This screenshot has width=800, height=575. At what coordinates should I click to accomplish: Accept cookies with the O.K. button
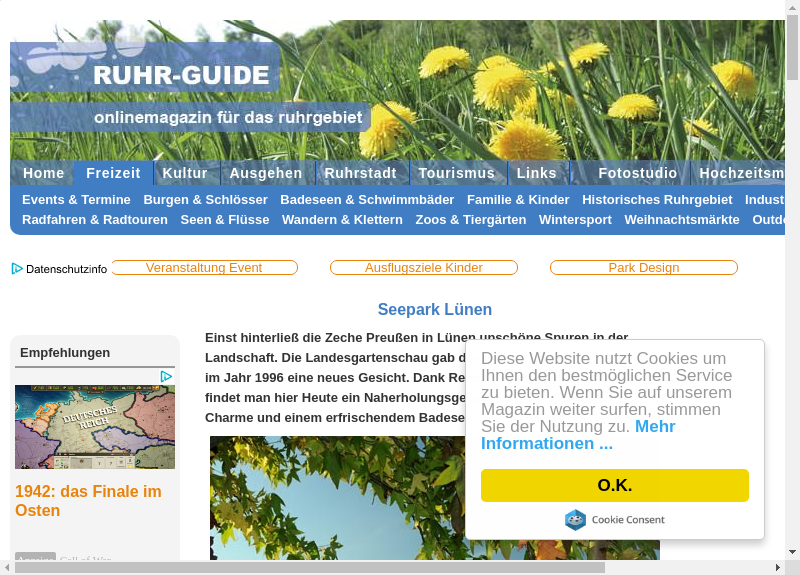[615, 485]
